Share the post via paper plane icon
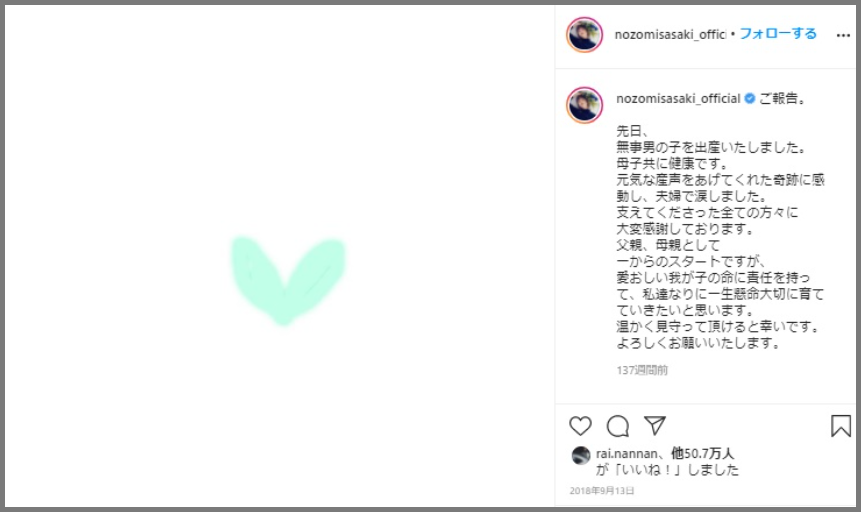Image resolution: width=861 pixels, height=512 pixels. [x=655, y=425]
